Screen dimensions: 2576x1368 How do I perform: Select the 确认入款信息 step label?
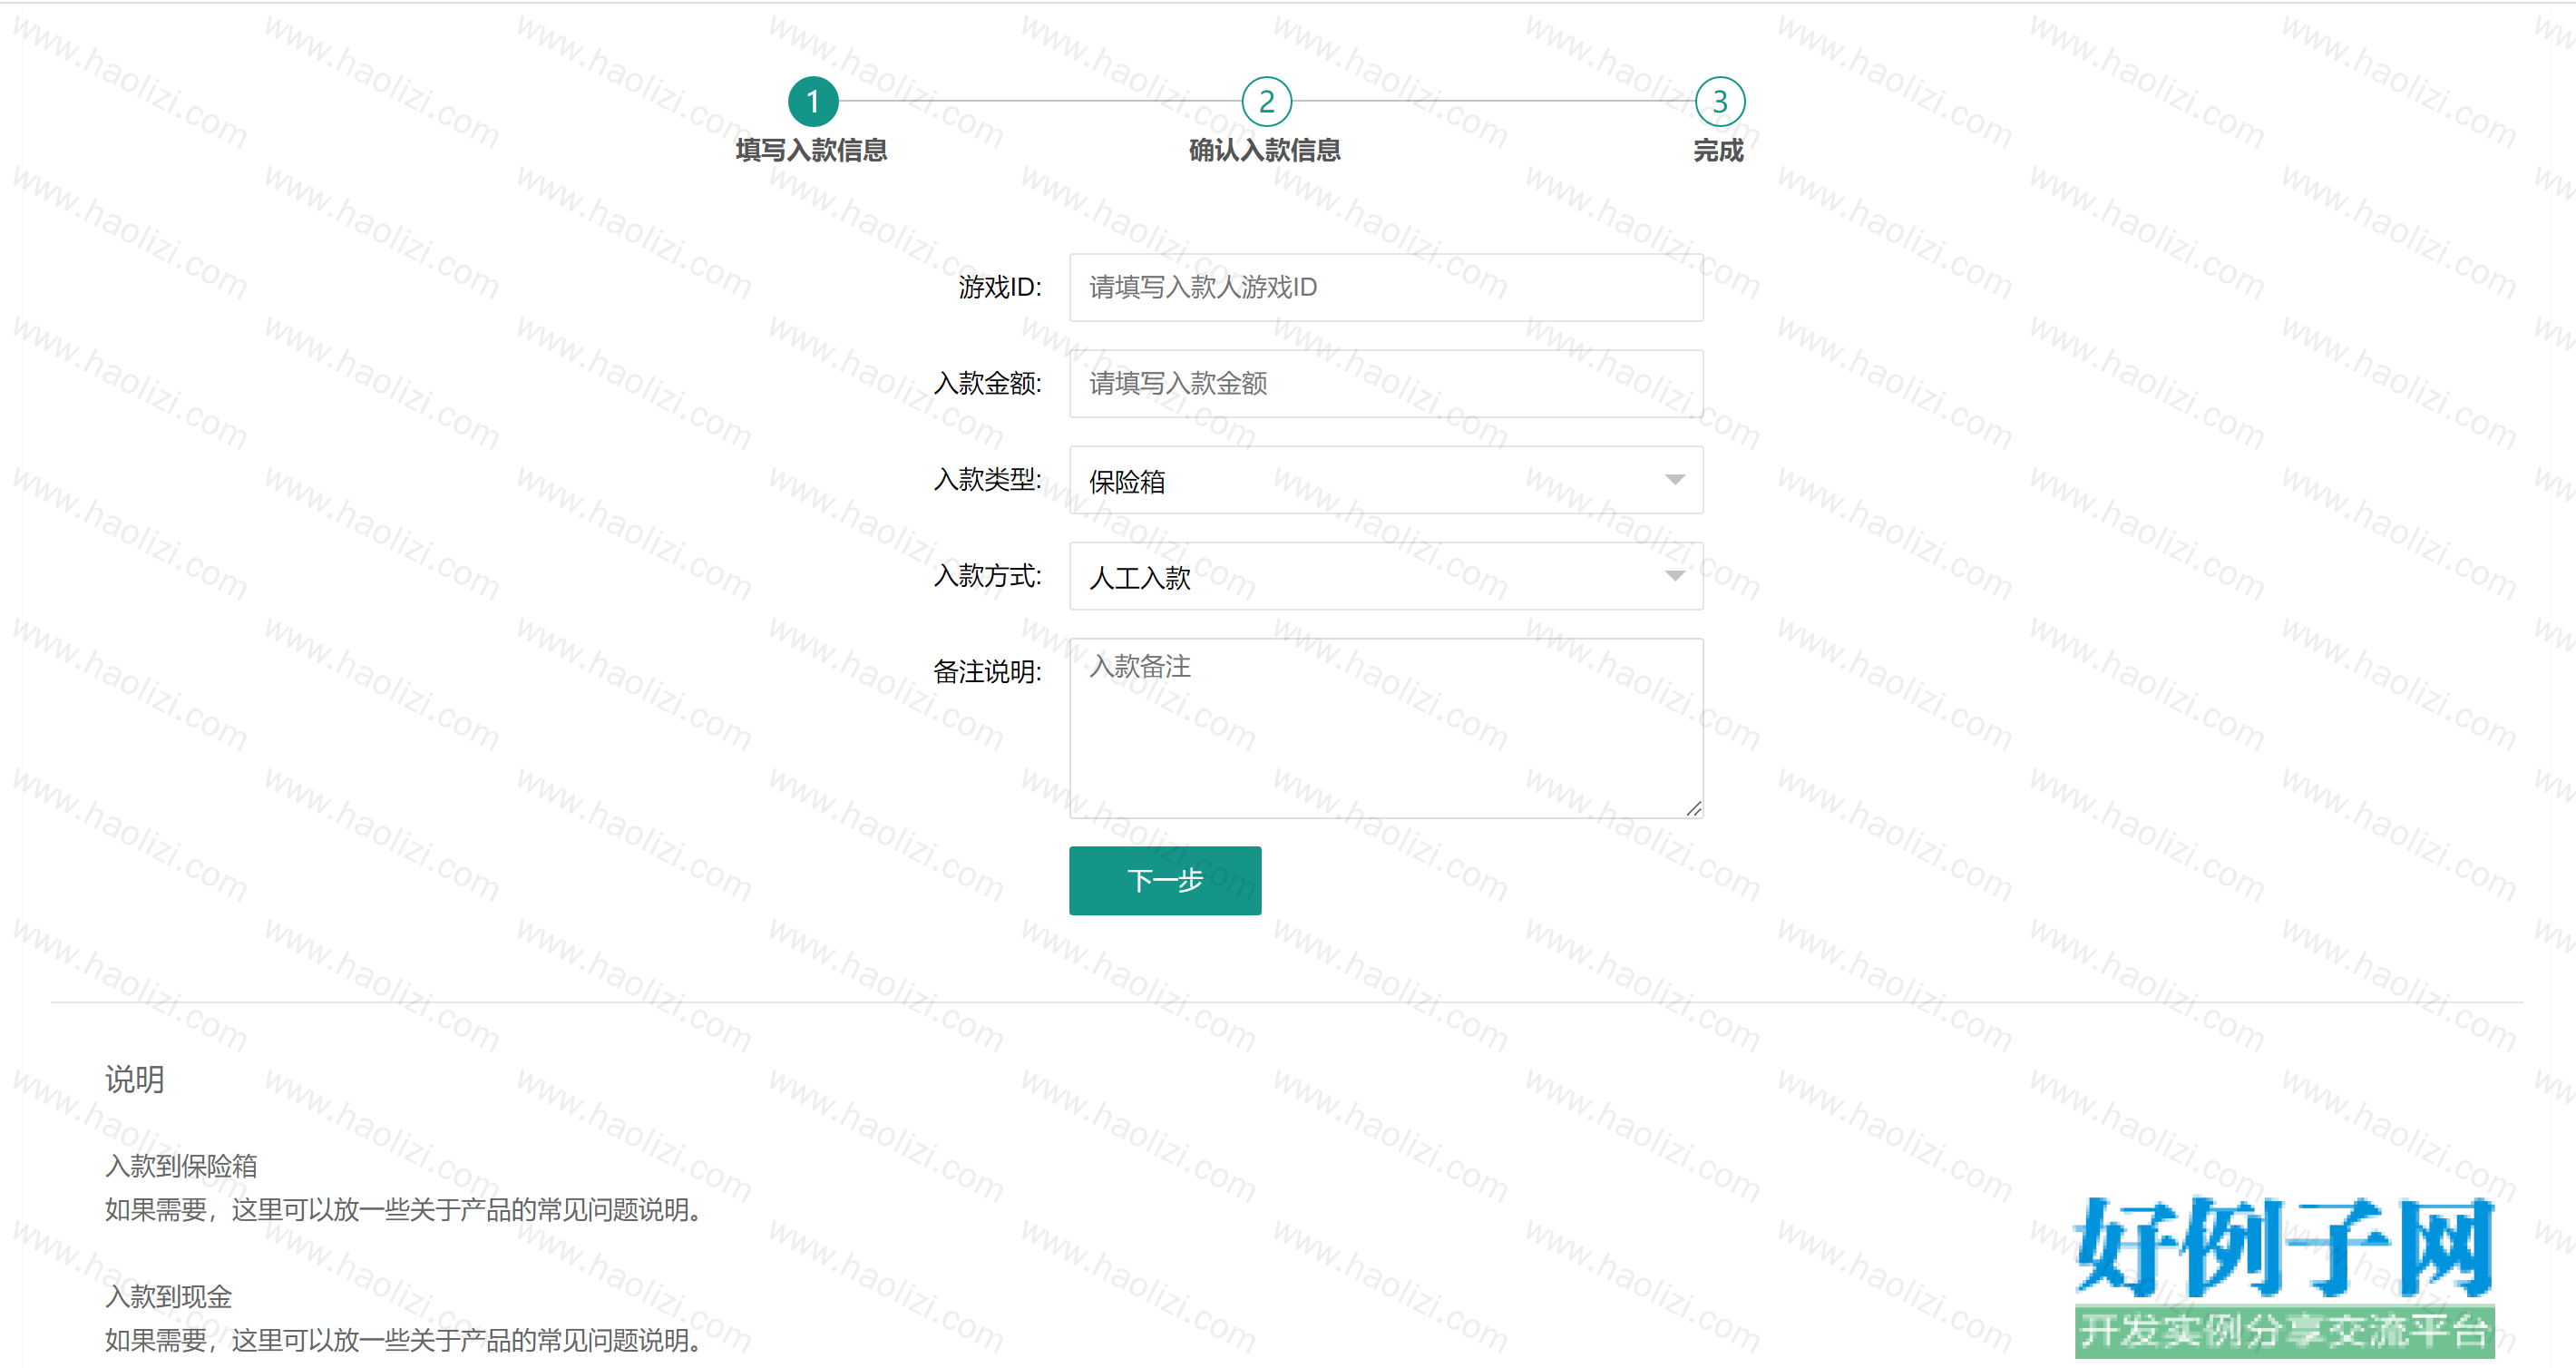[1265, 150]
